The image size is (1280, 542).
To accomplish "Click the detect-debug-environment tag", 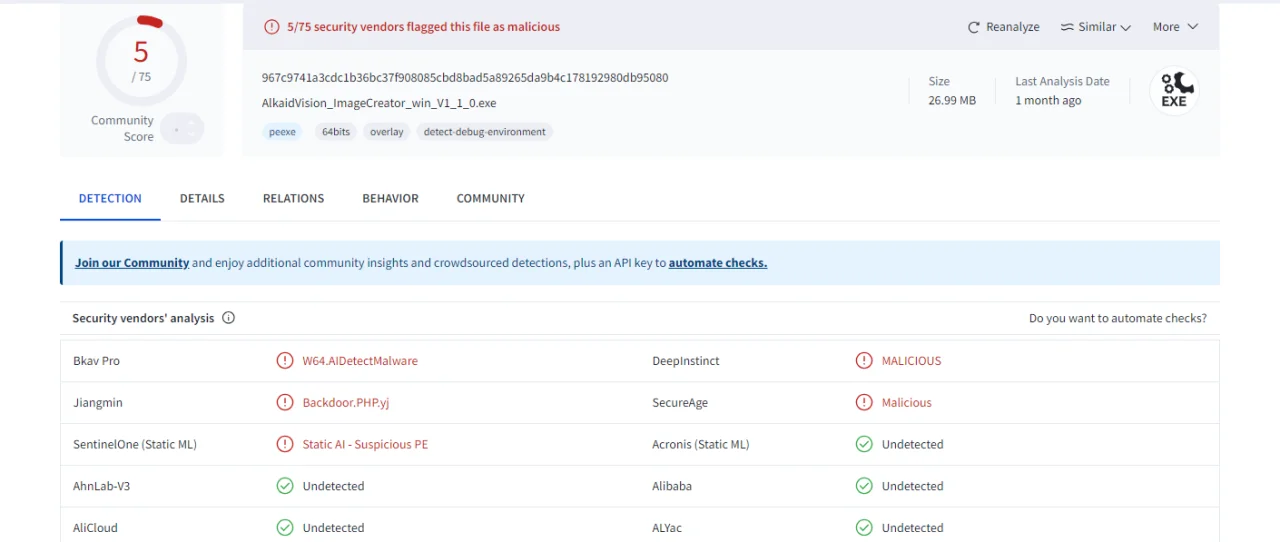I will pyautogui.click(x=485, y=131).
